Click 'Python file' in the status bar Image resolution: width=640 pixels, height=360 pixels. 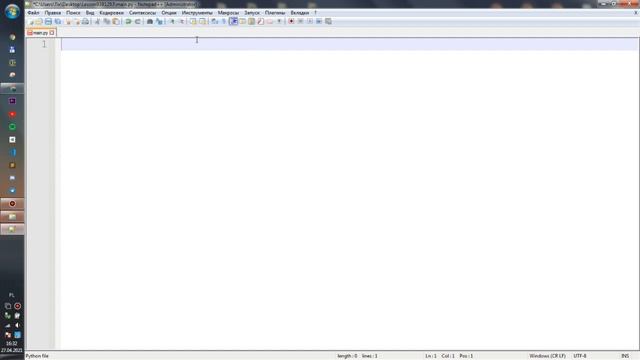[x=37, y=356]
